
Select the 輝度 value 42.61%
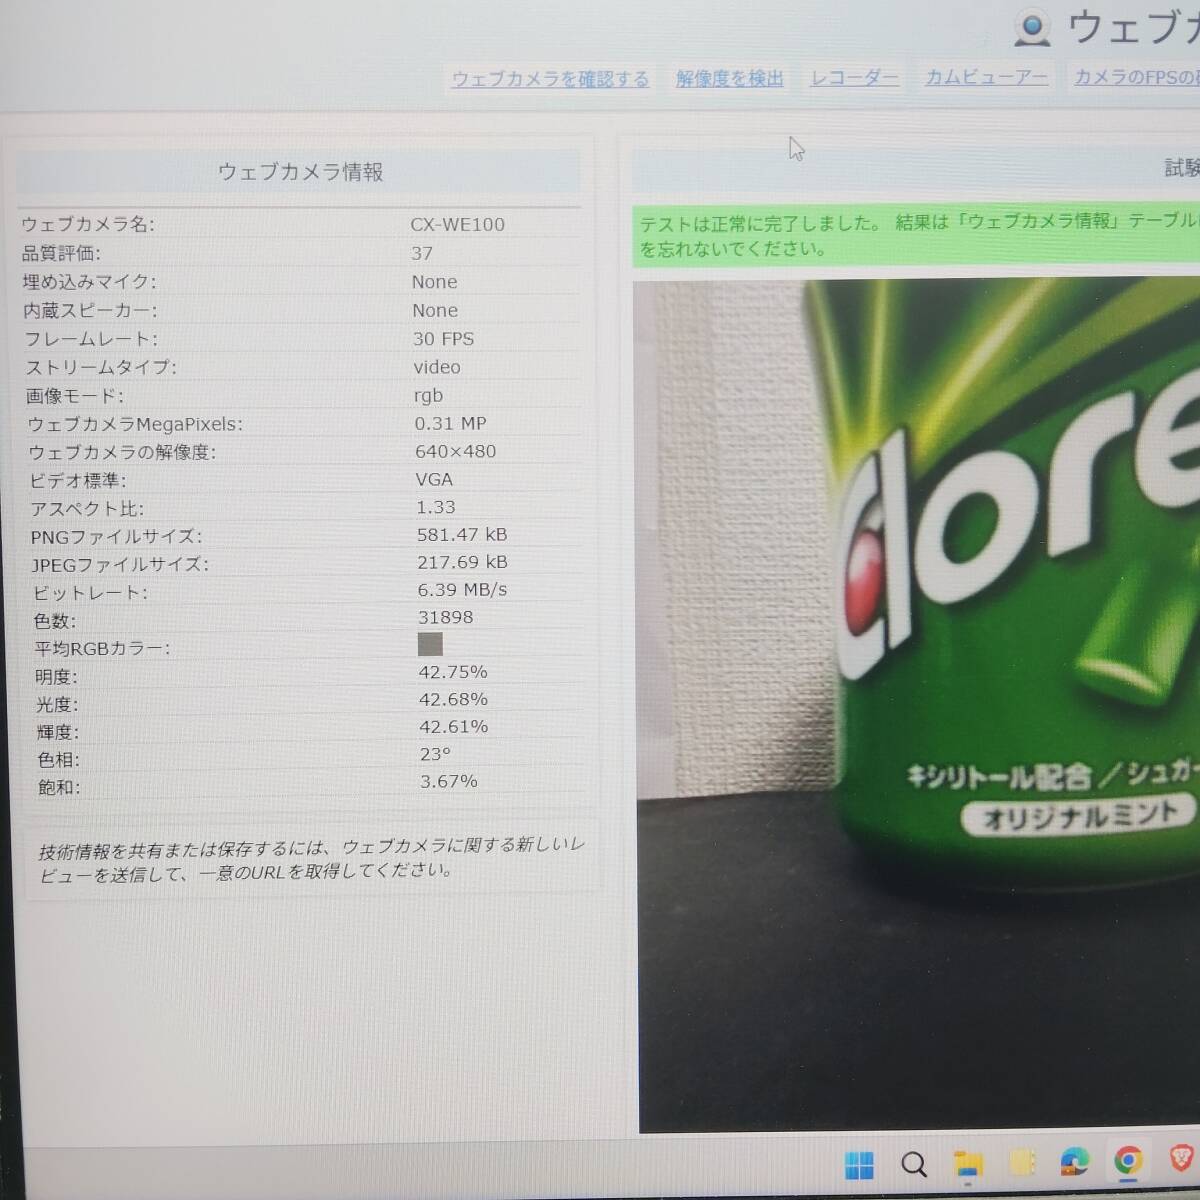point(453,727)
